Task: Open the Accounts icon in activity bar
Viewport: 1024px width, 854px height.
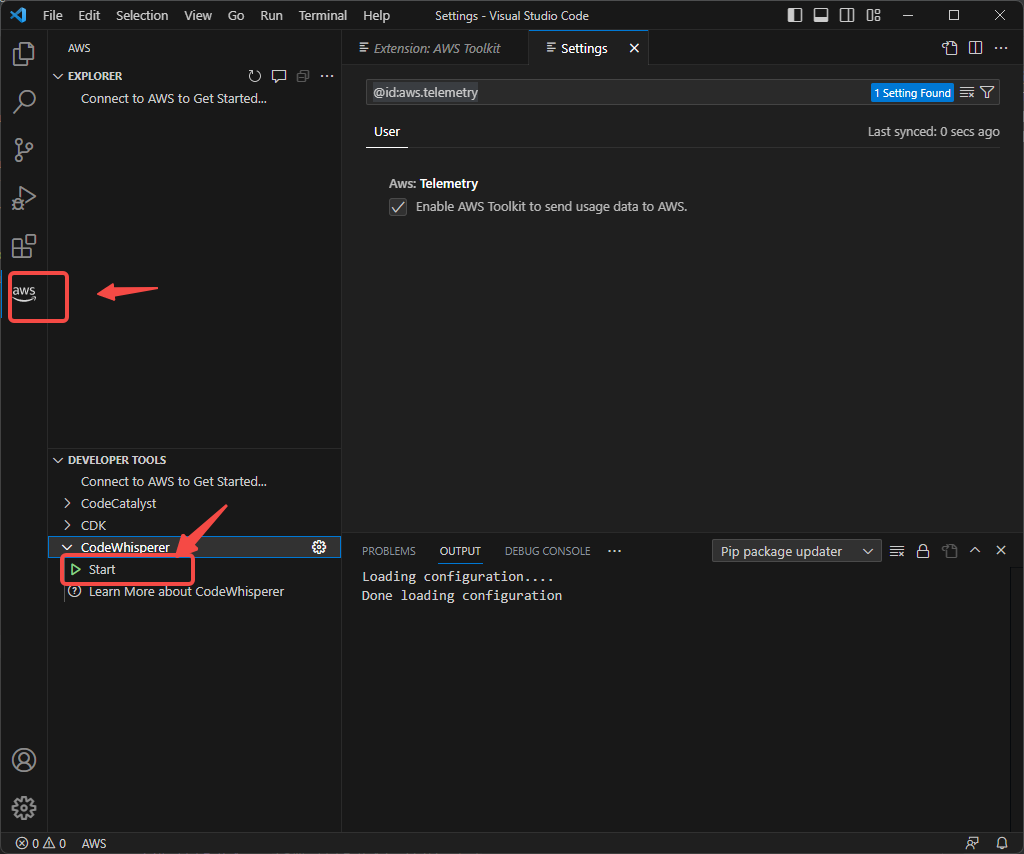Action: 24,760
